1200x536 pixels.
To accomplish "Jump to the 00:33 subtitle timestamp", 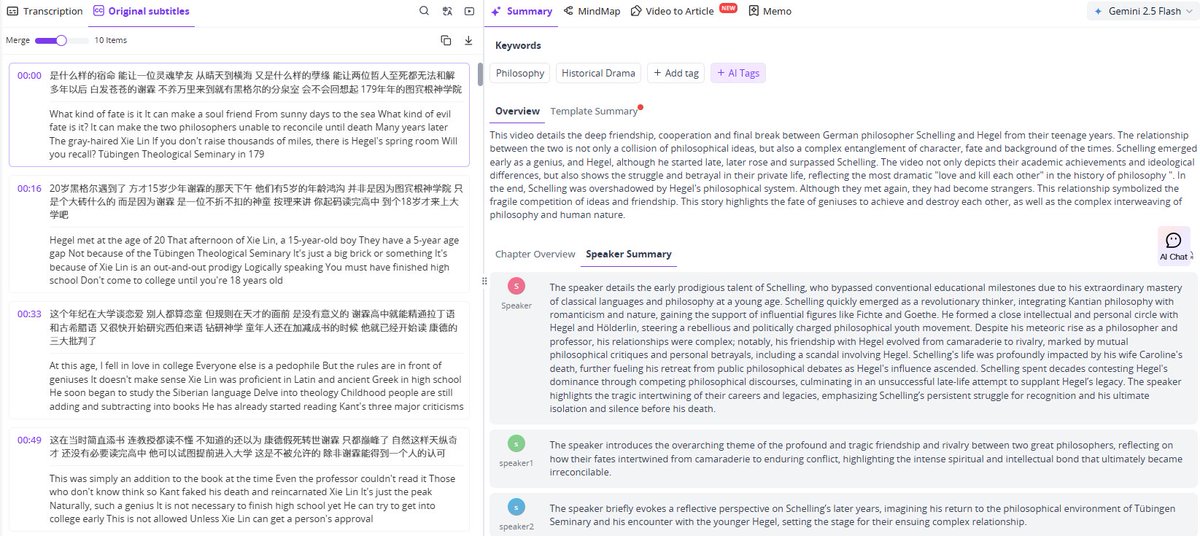I will 29,314.
